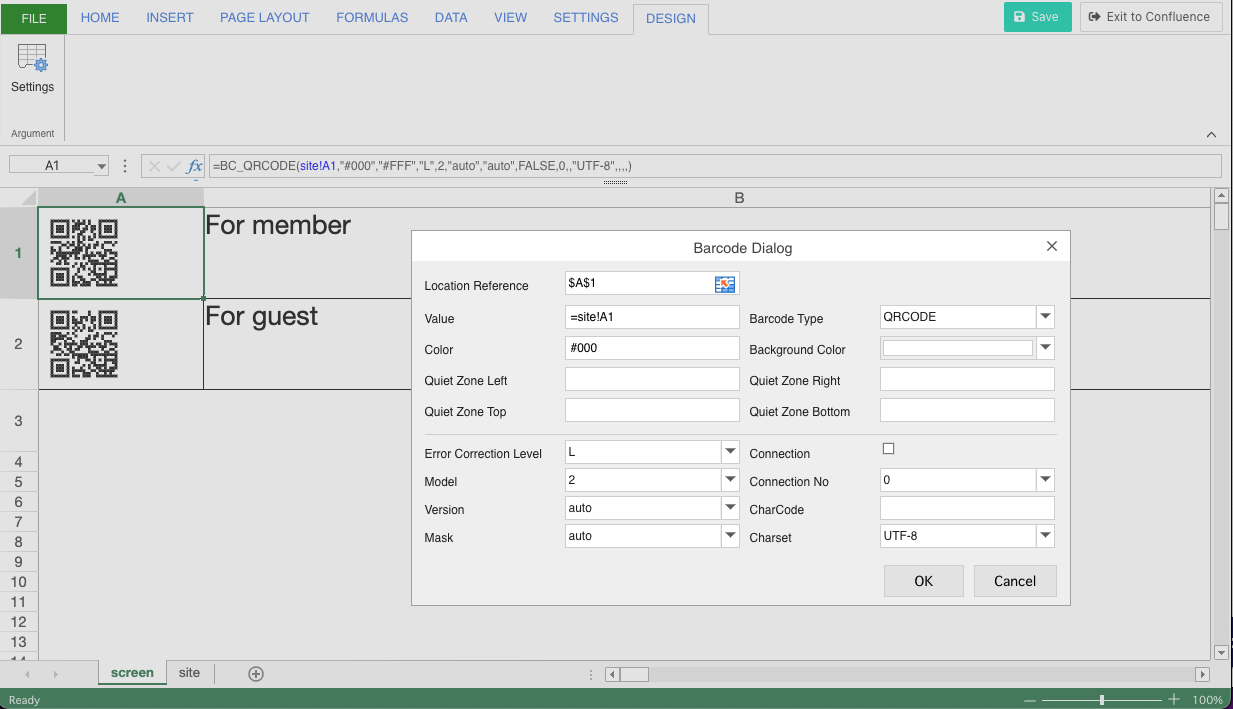1233x709 pixels.
Task: Select the QR code in cell A2
Action: (x=84, y=344)
